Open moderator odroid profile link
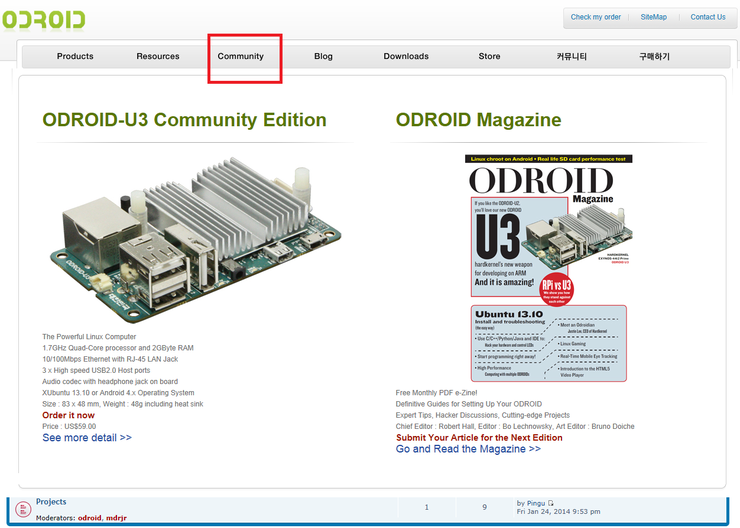The height and width of the screenshot is (528, 740). [90, 518]
